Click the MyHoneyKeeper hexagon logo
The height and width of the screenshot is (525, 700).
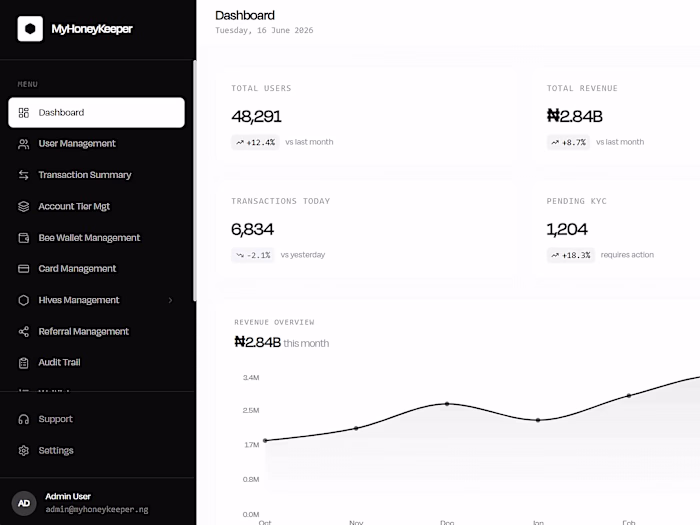[30, 29]
